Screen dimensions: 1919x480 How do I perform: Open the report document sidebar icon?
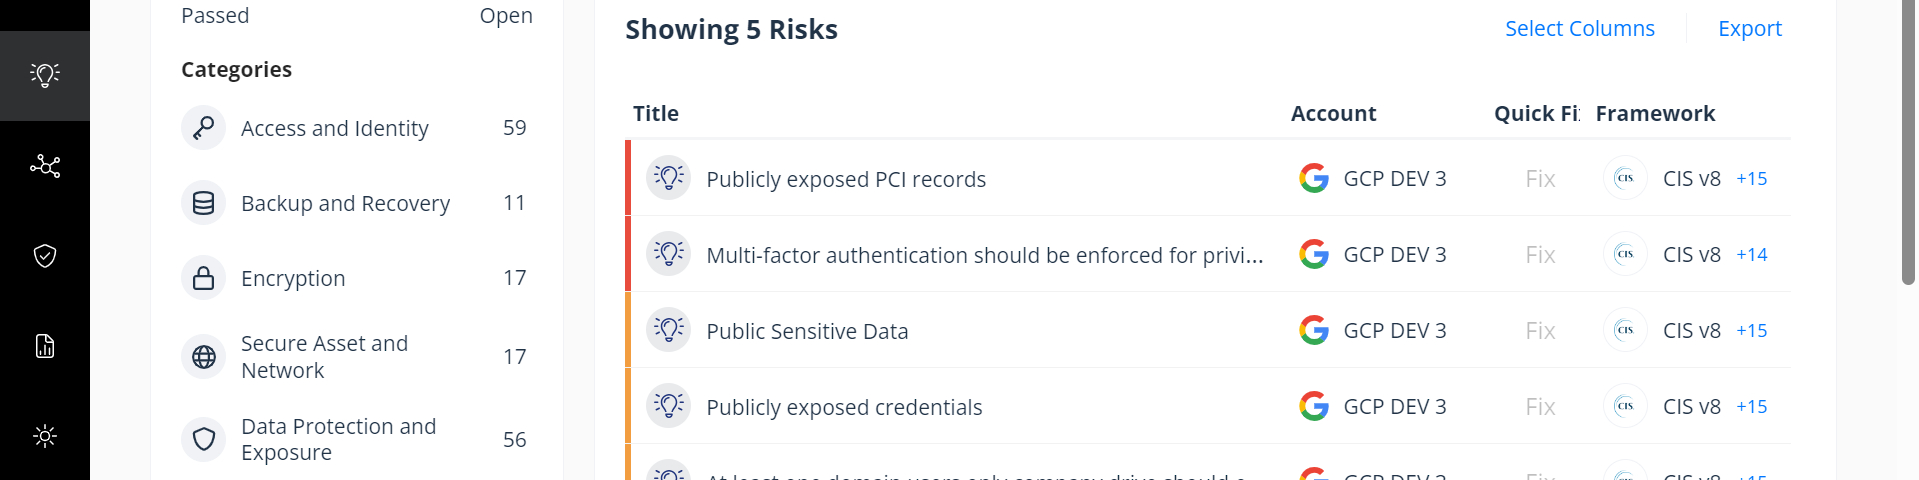[45, 346]
